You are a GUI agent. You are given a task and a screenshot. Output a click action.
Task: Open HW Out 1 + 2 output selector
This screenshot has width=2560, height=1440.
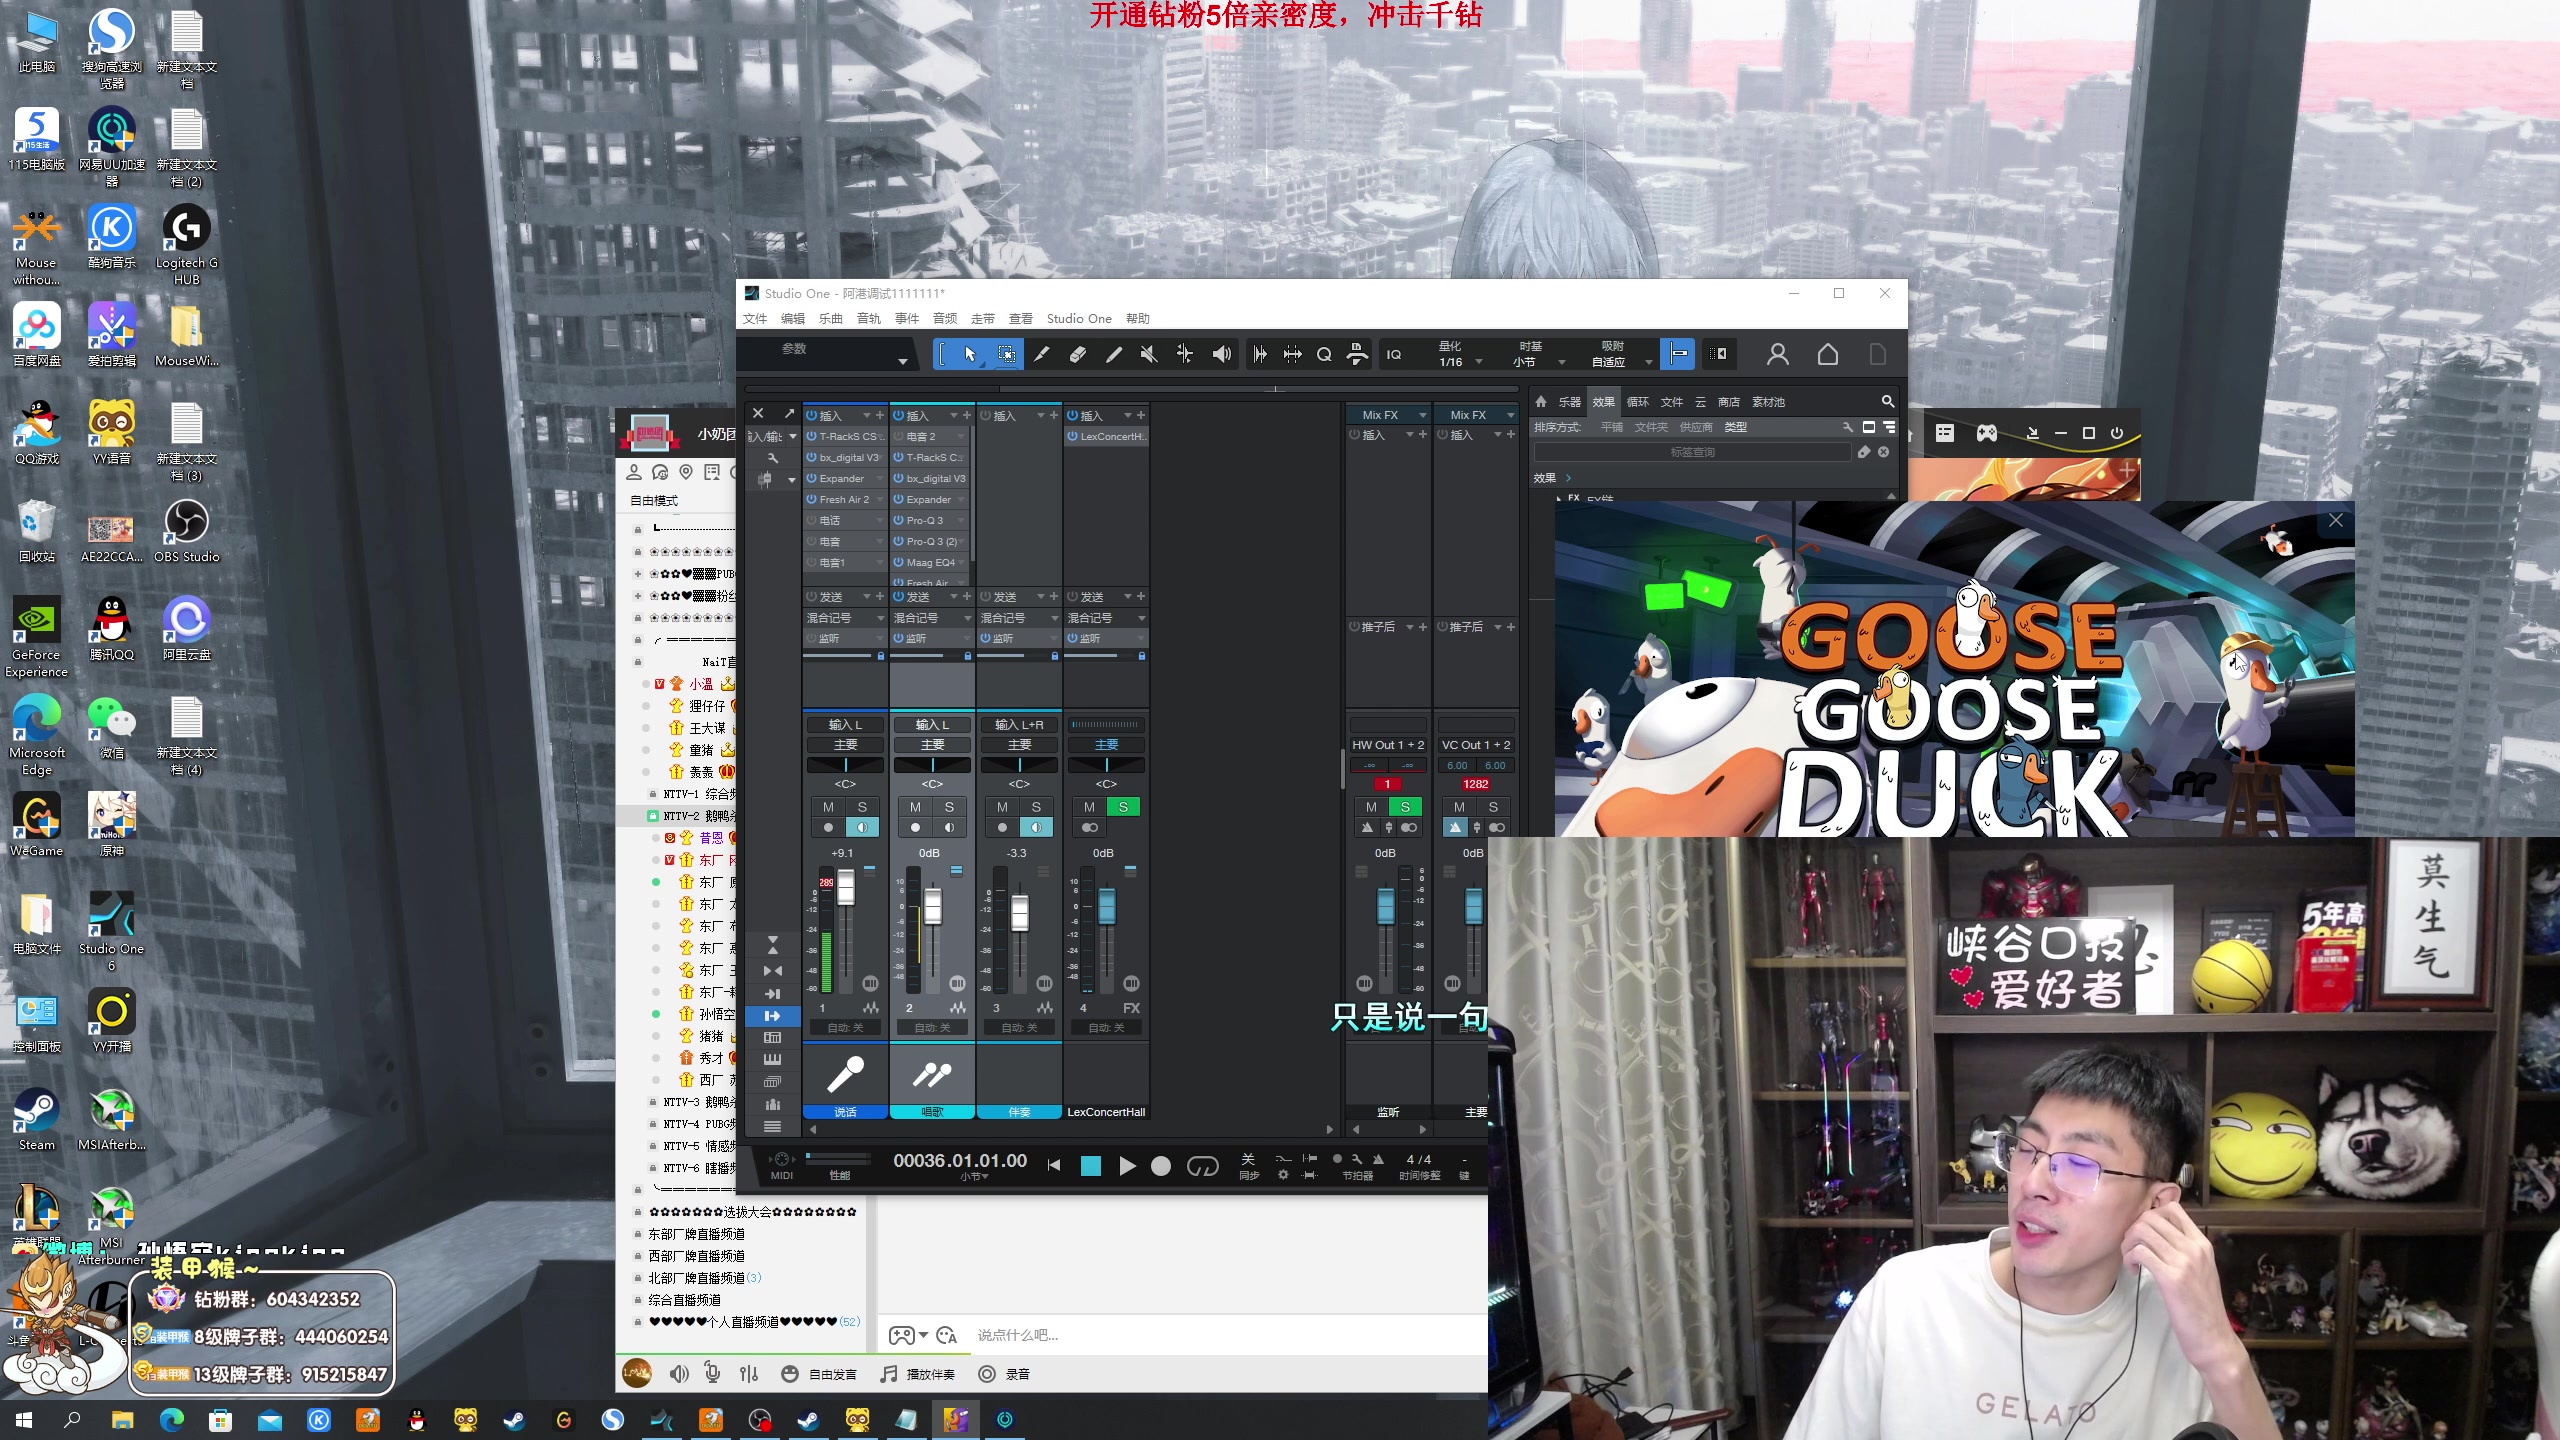click(x=1388, y=745)
